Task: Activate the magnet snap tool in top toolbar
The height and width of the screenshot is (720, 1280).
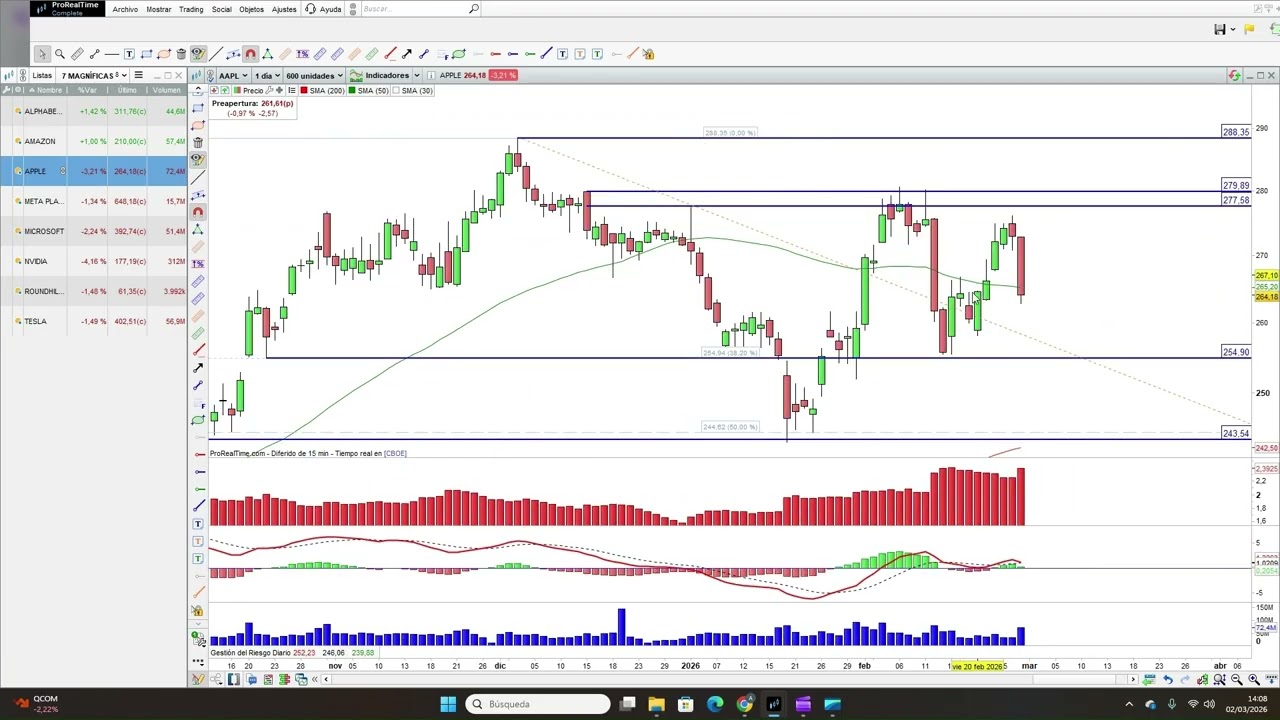Action: pyautogui.click(x=250, y=54)
